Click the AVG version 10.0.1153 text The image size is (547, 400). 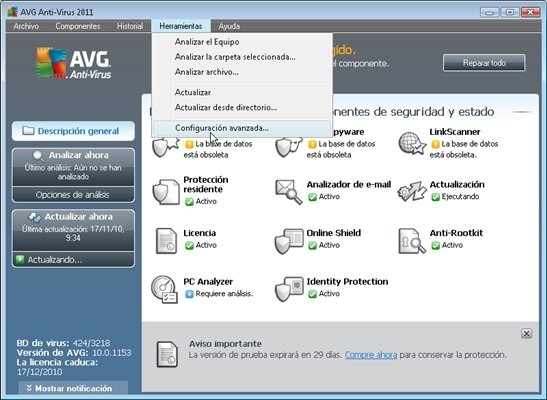pos(111,353)
